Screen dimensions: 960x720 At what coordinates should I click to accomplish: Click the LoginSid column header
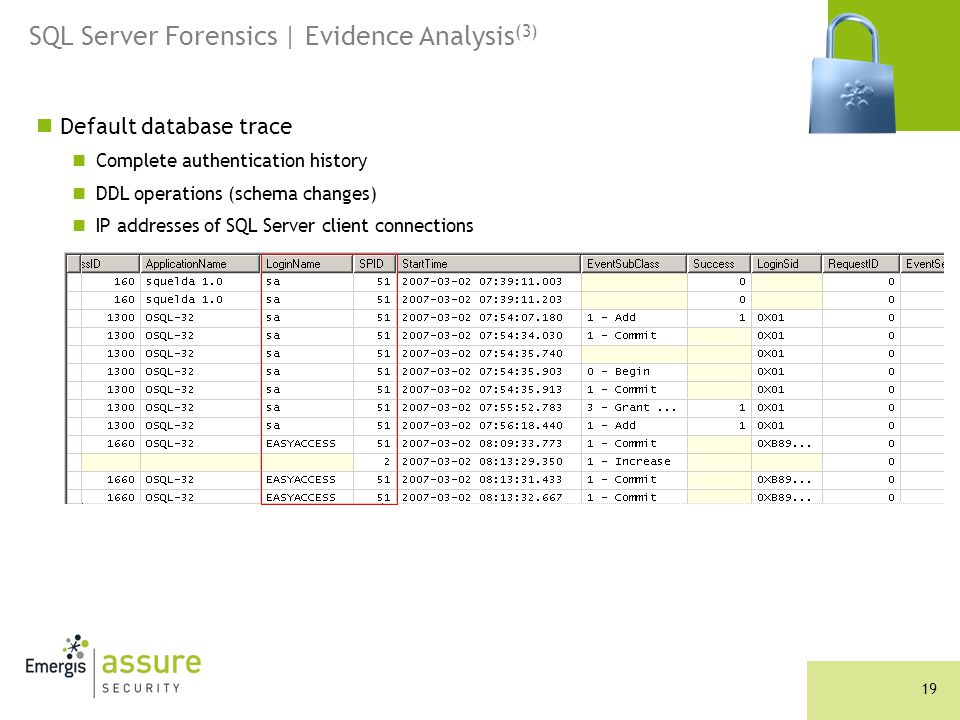pyautogui.click(x=786, y=264)
